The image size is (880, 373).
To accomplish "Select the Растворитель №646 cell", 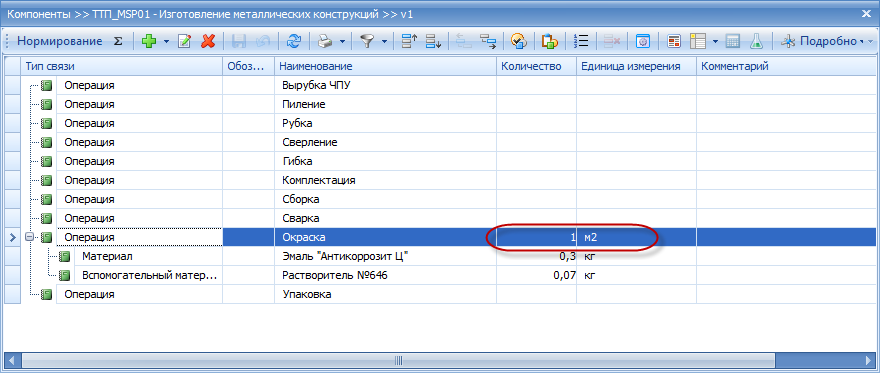I will click(x=386, y=275).
